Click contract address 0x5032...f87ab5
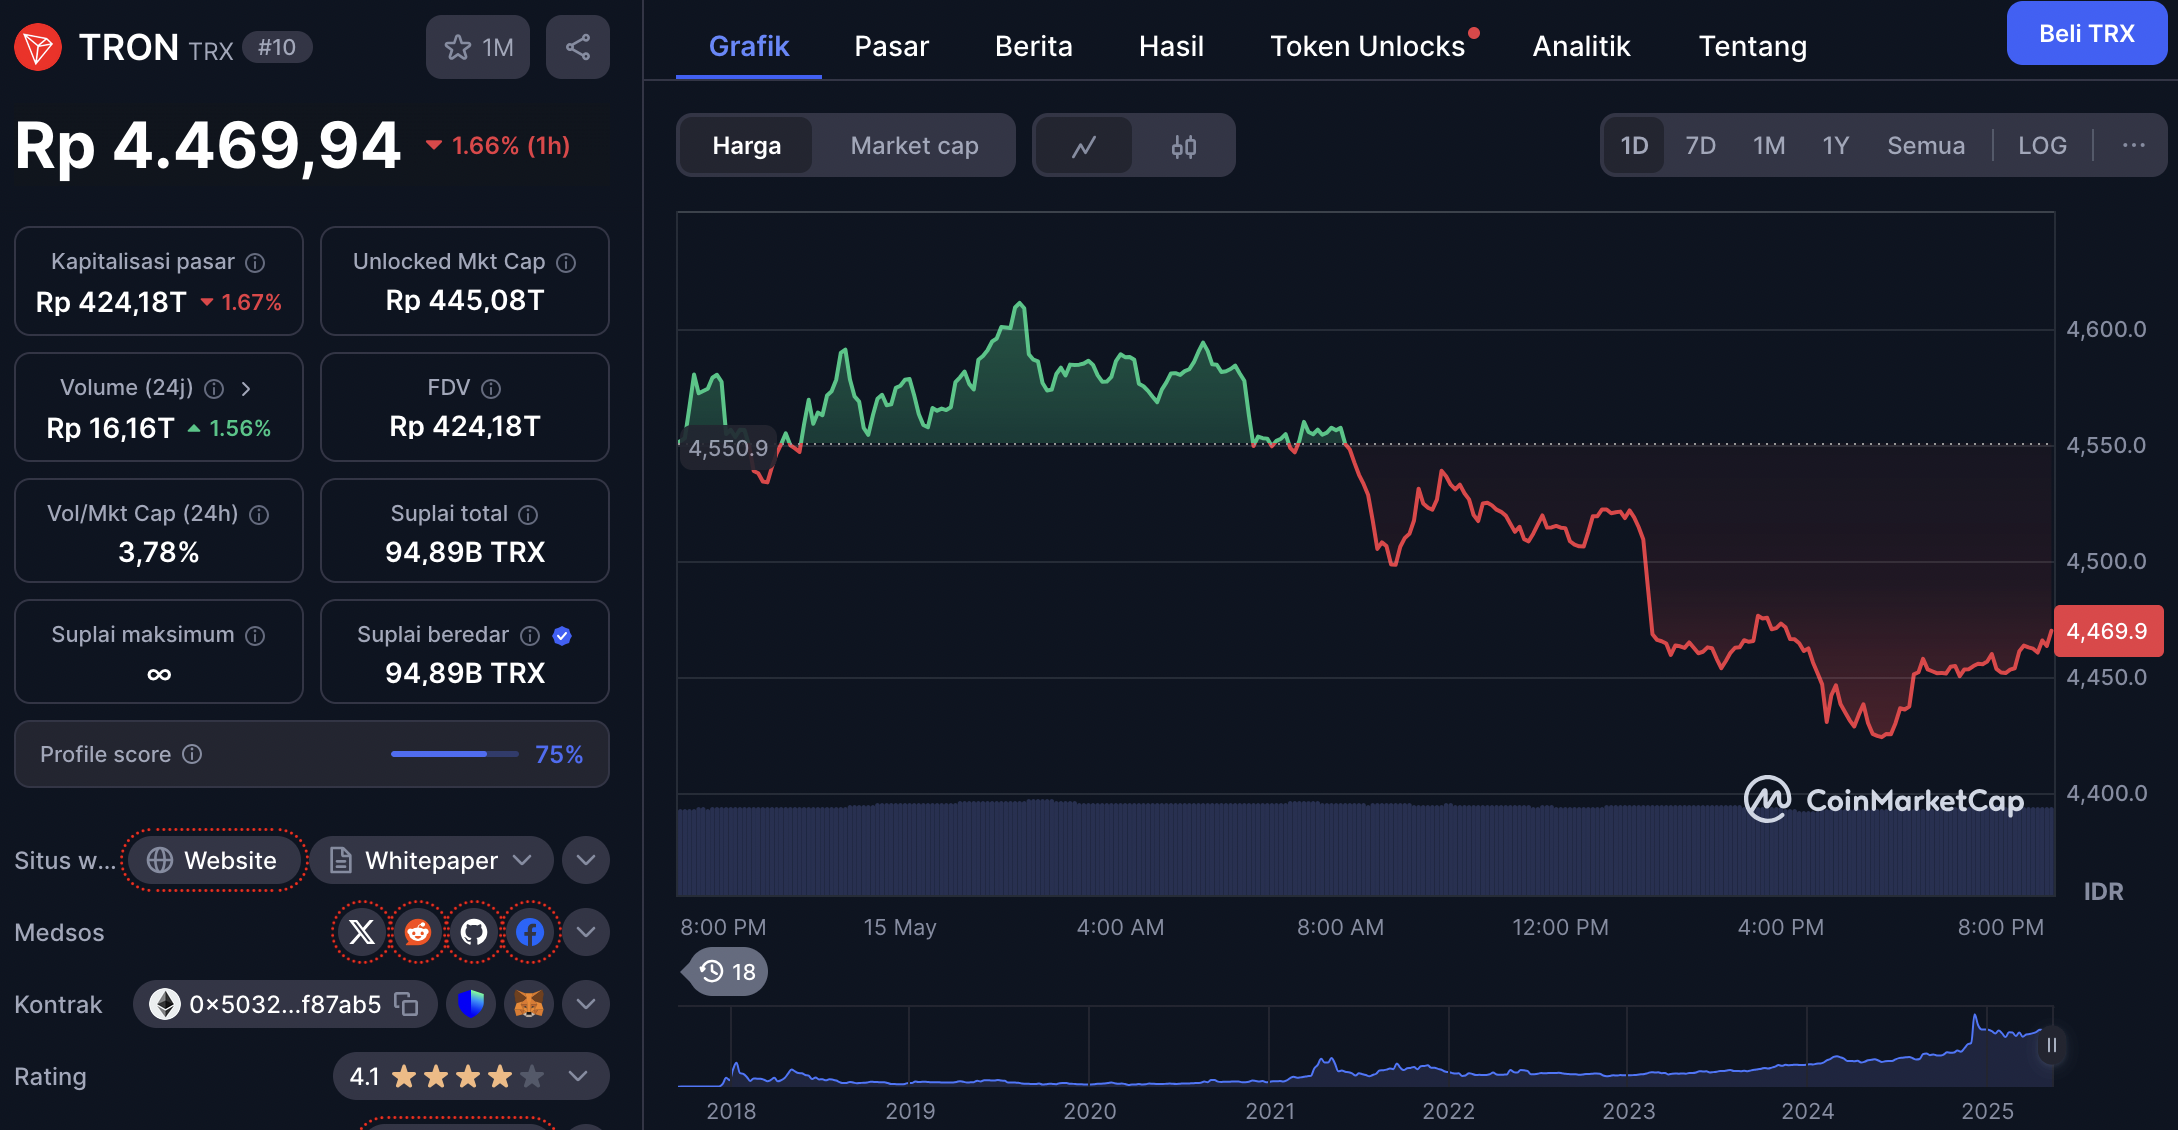The width and height of the screenshot is (2178, 1130). click(284, 1004)
